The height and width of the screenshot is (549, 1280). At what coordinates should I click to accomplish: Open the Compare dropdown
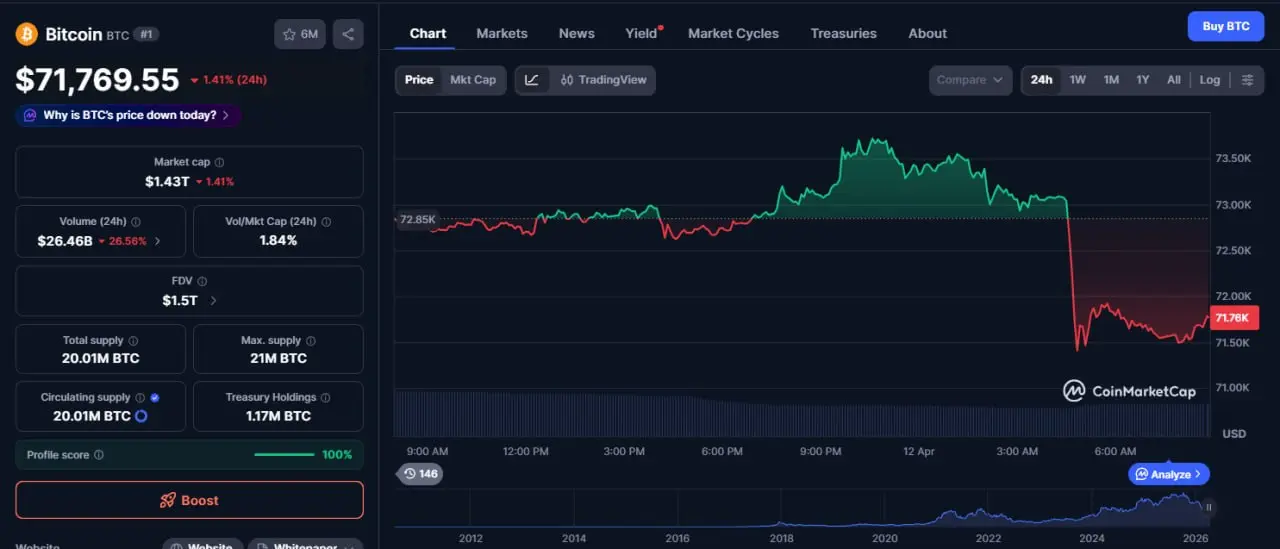(970, 80)
